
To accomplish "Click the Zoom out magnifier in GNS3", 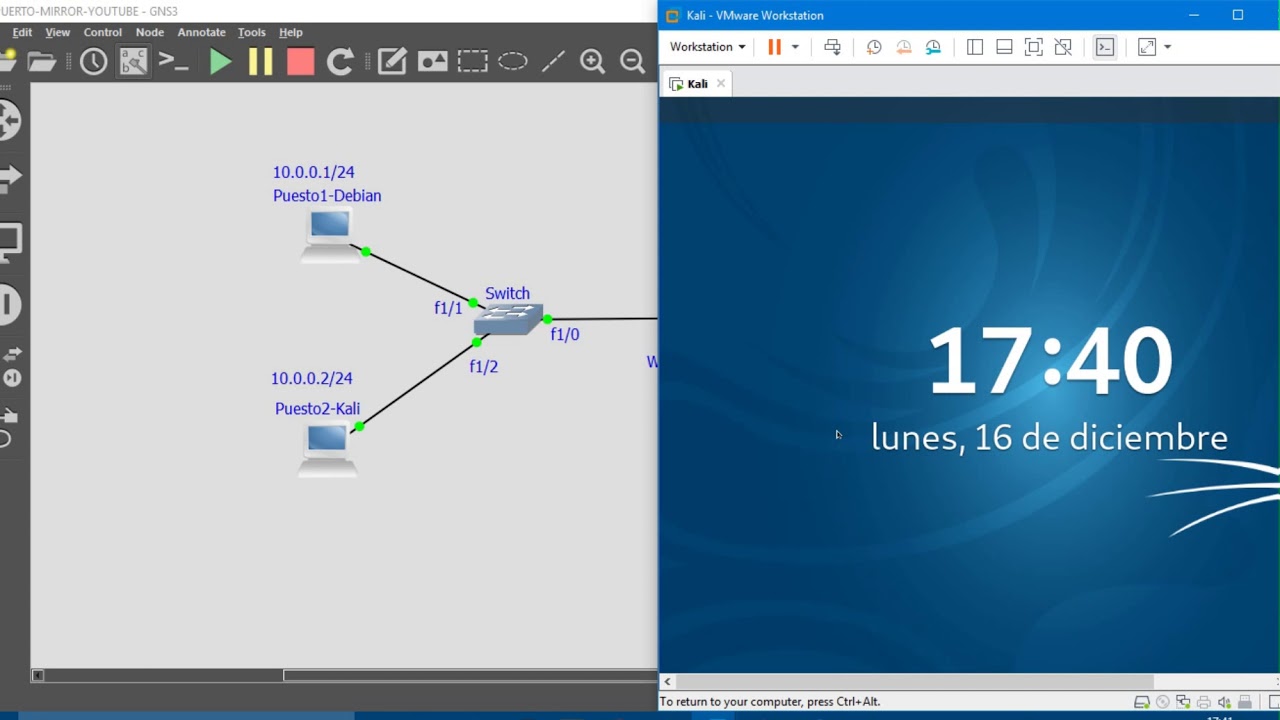I will tap(633, 62).
